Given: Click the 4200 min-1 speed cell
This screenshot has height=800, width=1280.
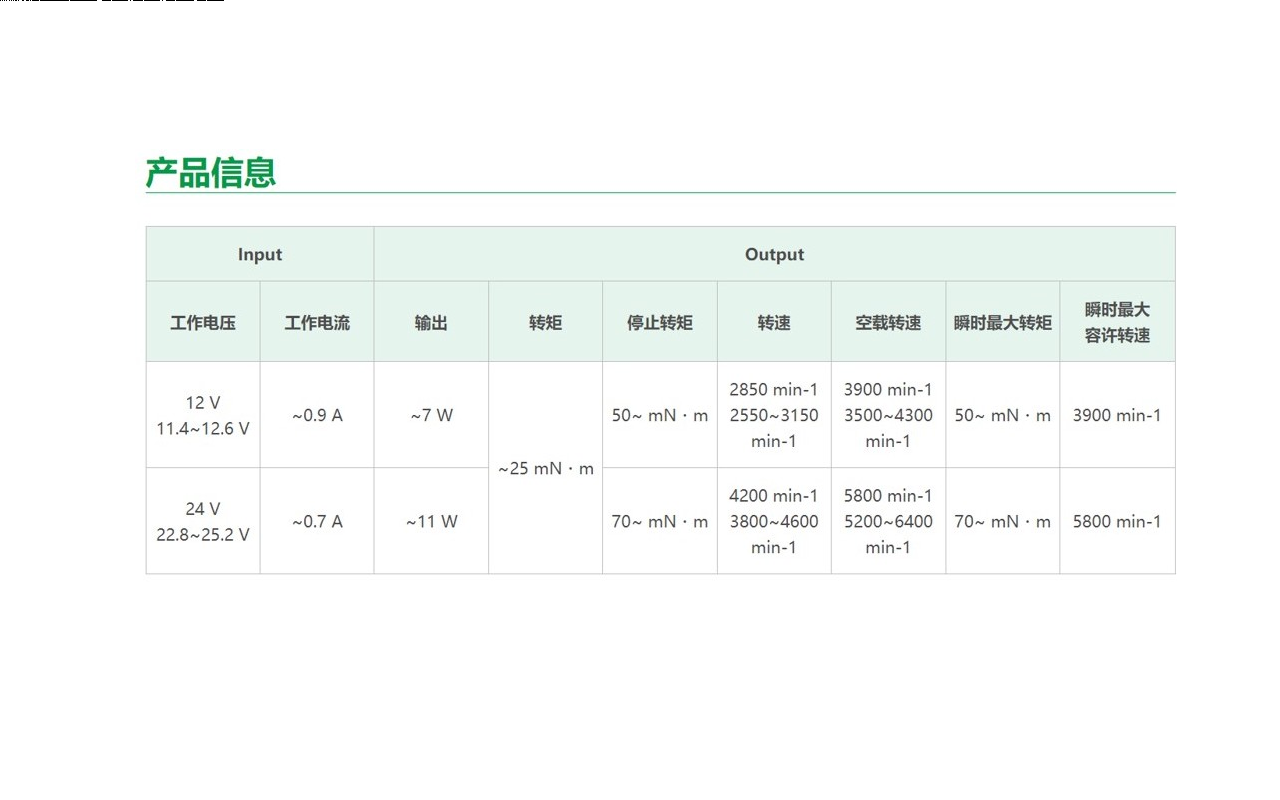Looking at the screenshot, I should (x=774, y=521).
